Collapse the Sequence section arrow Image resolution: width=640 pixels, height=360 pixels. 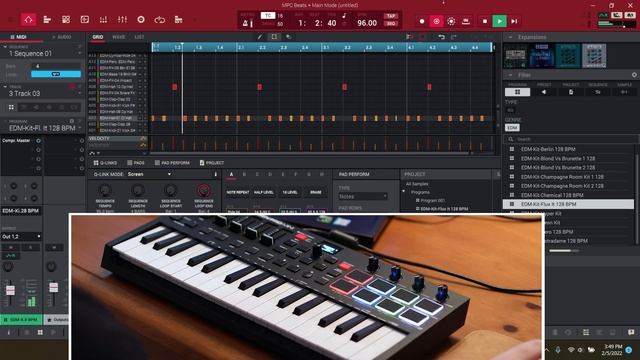(x=5, y=47)
